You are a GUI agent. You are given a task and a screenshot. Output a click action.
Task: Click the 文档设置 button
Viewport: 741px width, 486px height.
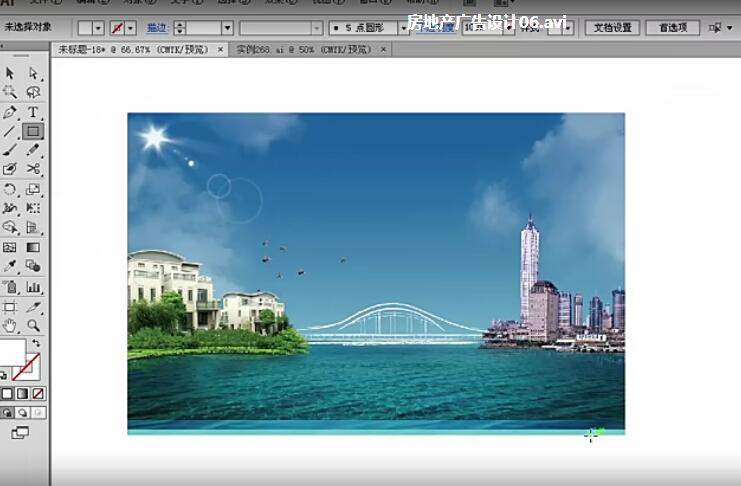pos(611,28)
